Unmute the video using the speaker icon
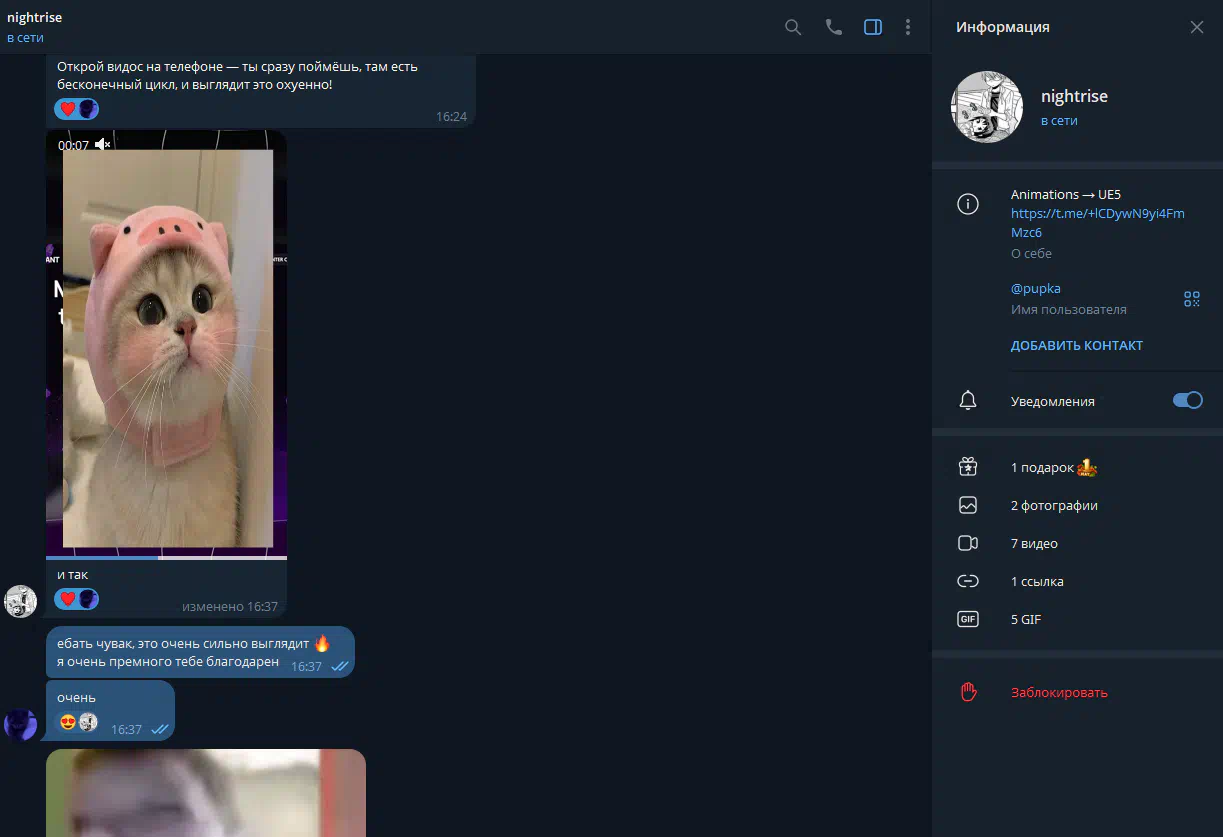1223x837 pixels. coord(102,145)
